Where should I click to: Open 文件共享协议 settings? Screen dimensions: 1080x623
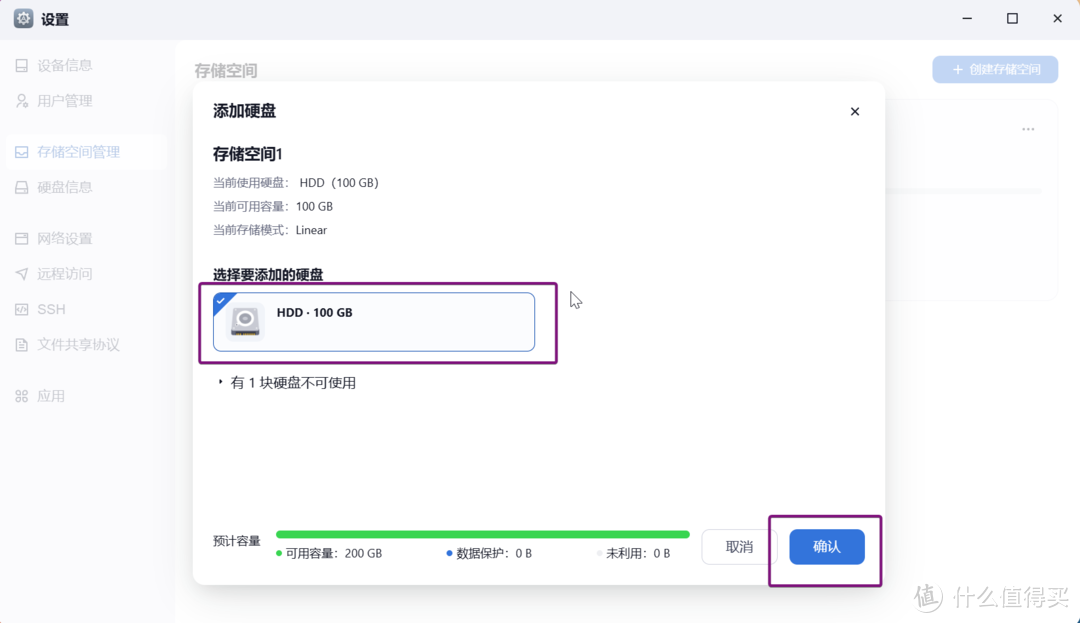point(74,344)
